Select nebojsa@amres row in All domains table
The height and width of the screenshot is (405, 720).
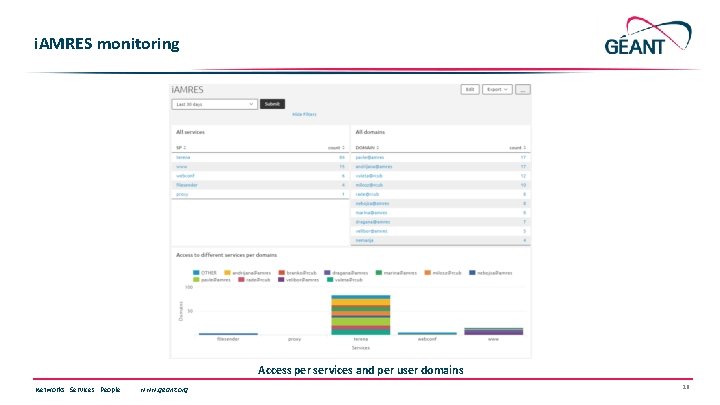441,203
